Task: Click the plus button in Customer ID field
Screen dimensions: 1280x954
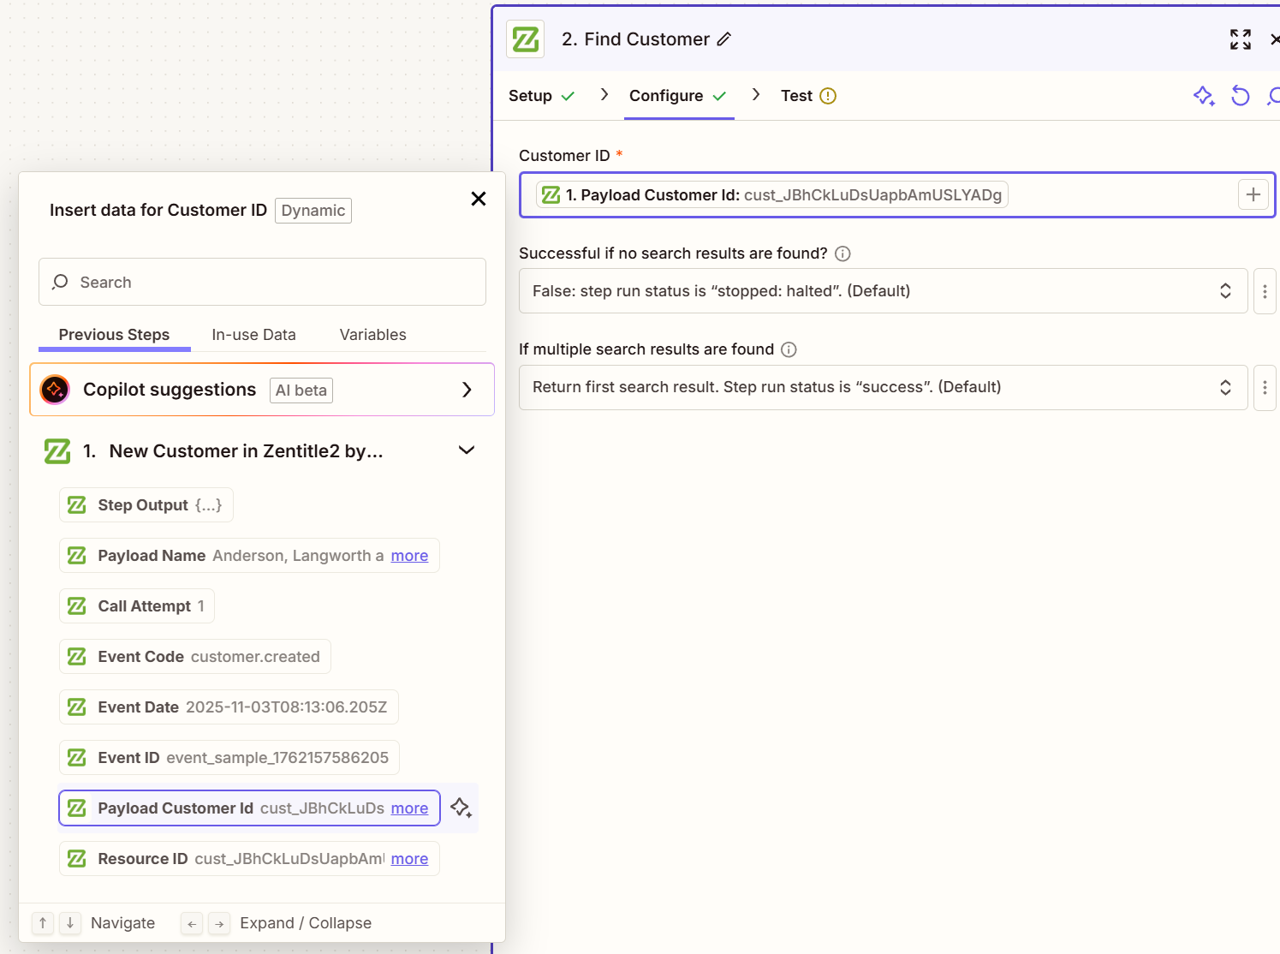Action: pyautogui.click(x=1253, y=195)
